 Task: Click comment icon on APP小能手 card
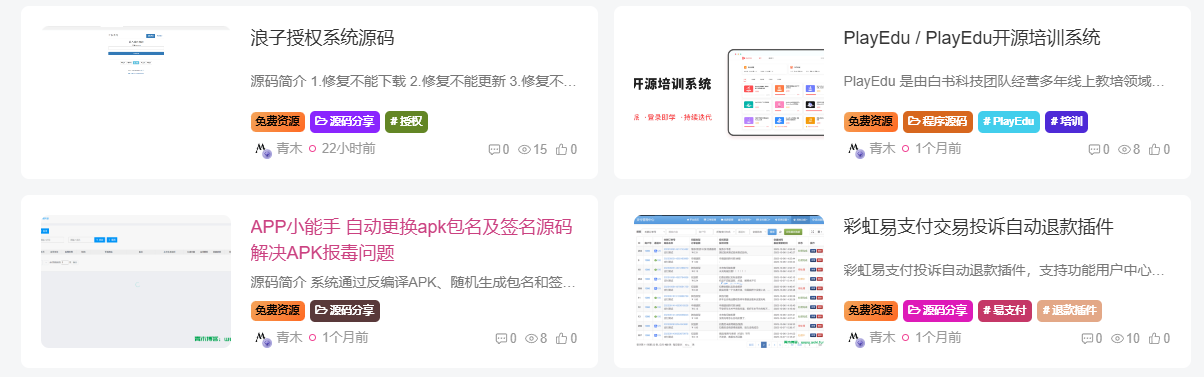(x=501, y=339)
